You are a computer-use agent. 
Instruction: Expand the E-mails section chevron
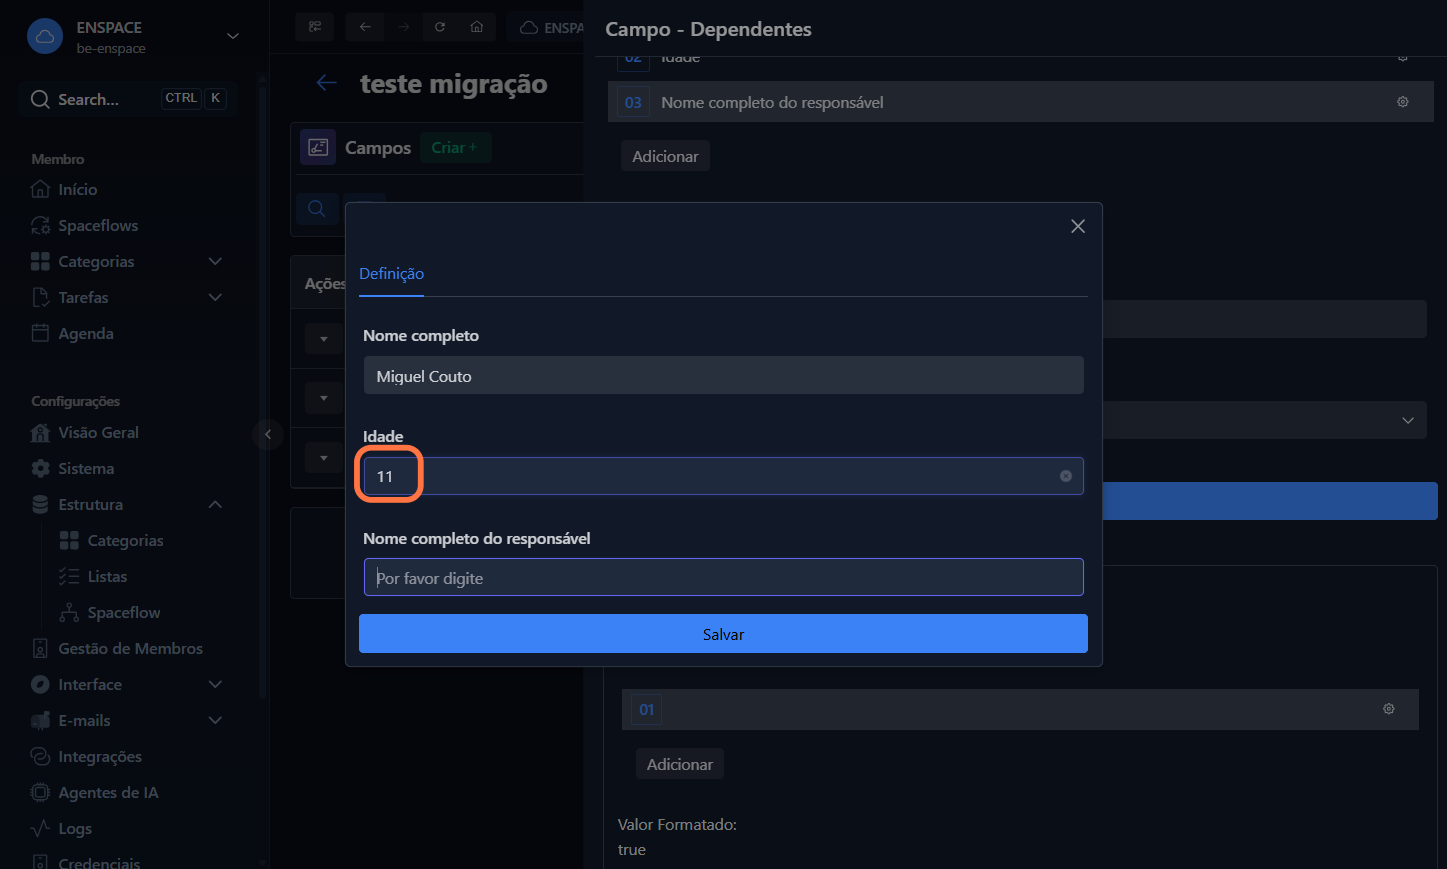[215, 720]
